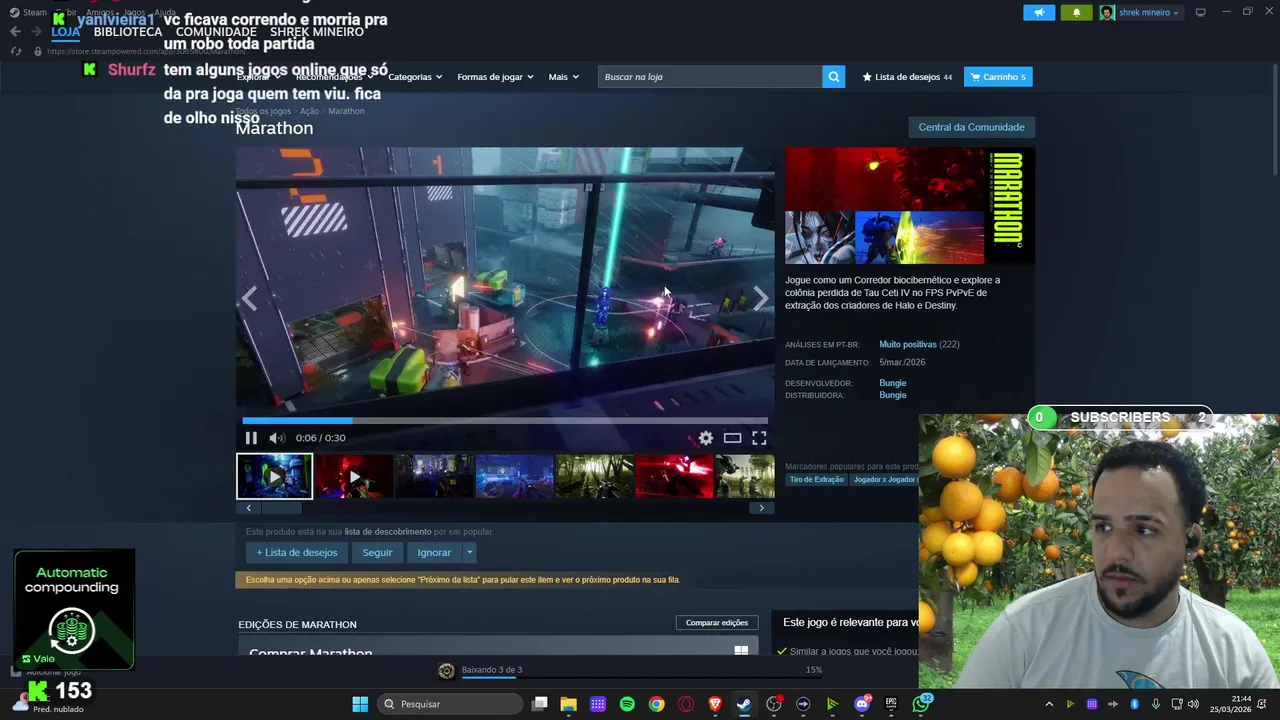Open WhatsApp from taskbar
The image size is (1280, 720).
coord(921,704)
